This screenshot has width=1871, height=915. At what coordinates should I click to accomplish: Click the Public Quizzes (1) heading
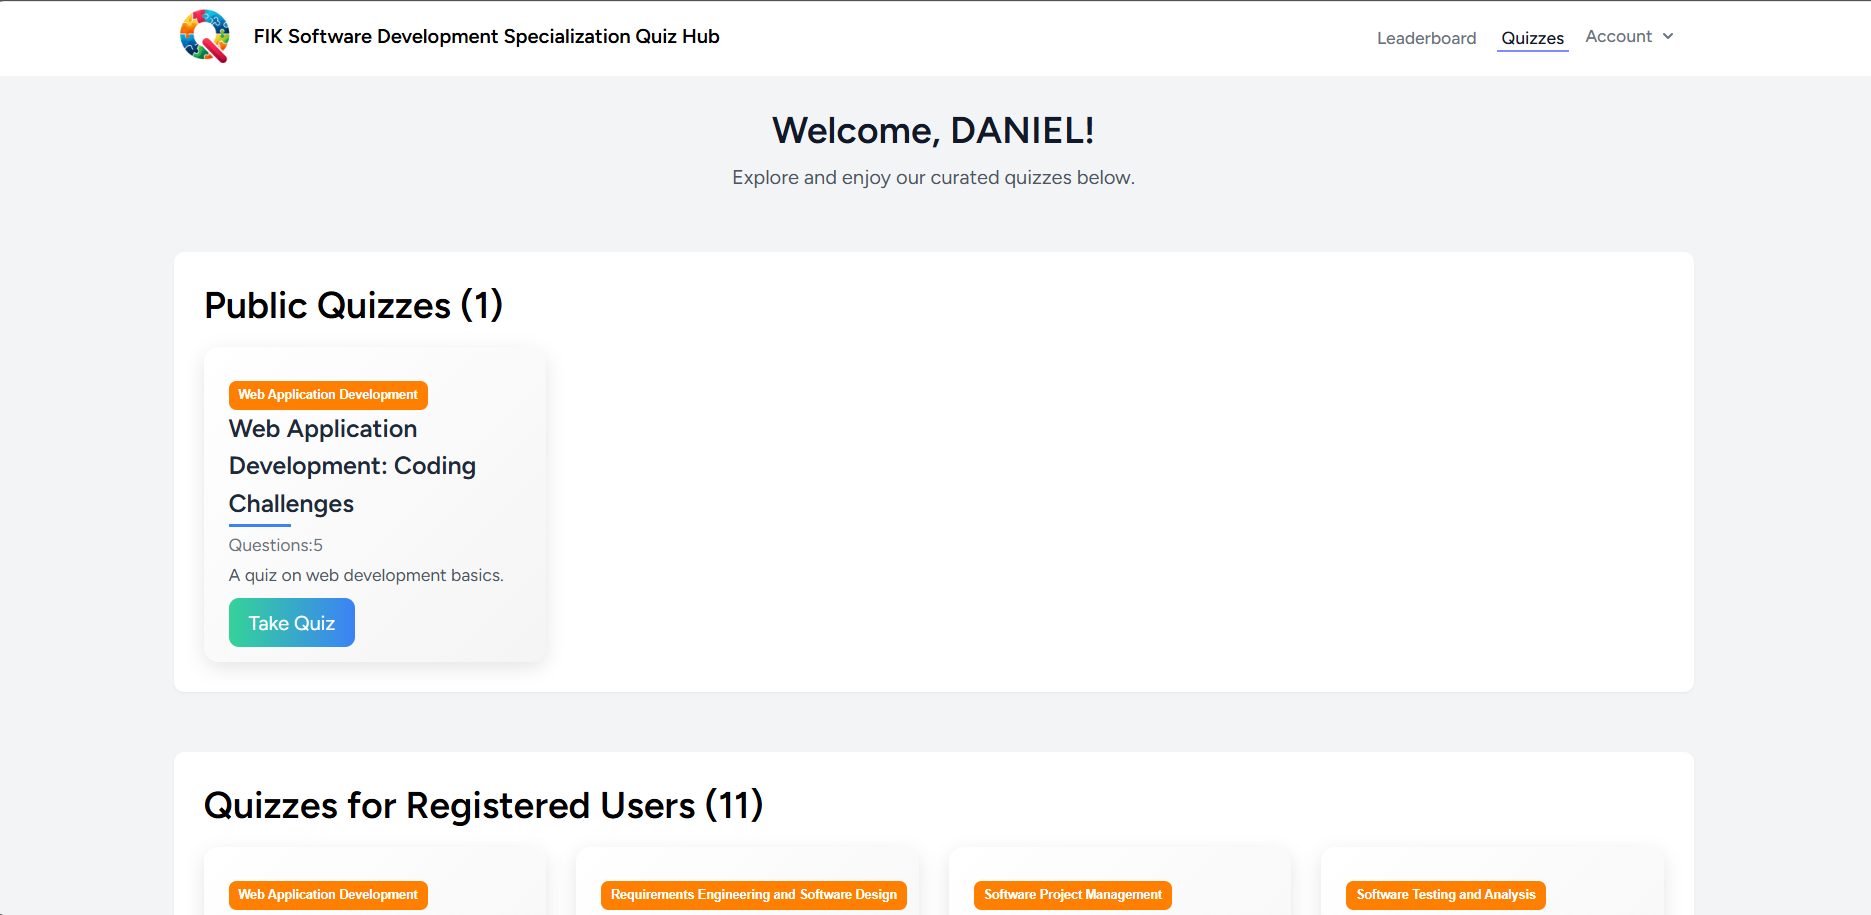(x=353, y=306)
